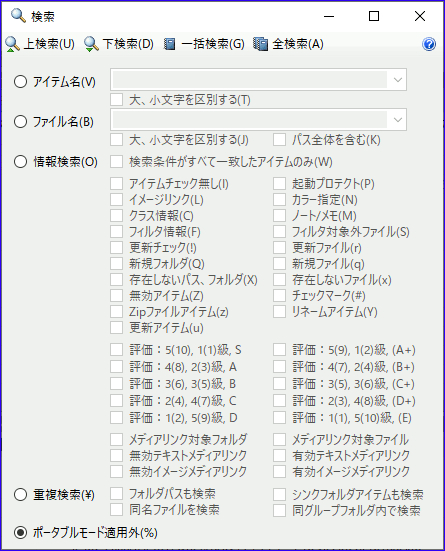Enable the パス全体を含む(K) checkbox
445x551 pixels.
point(279,140)
